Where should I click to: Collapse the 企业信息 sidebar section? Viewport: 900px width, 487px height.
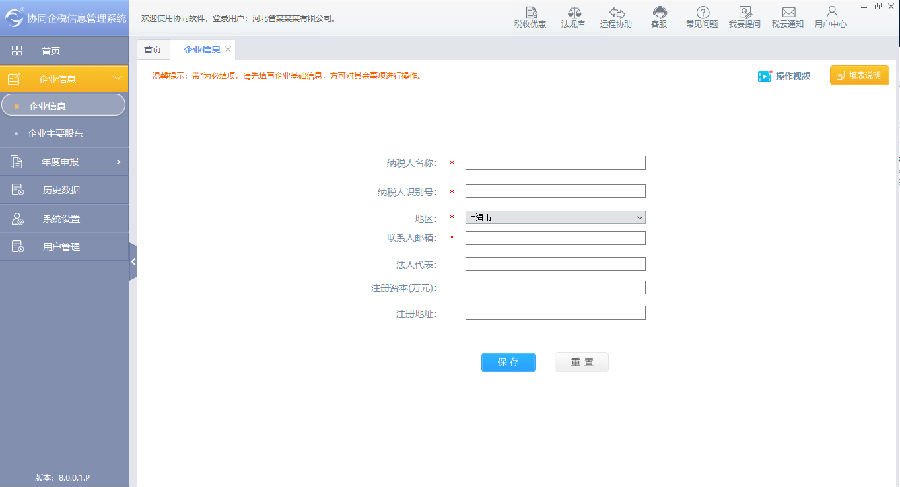coord(64,79)
